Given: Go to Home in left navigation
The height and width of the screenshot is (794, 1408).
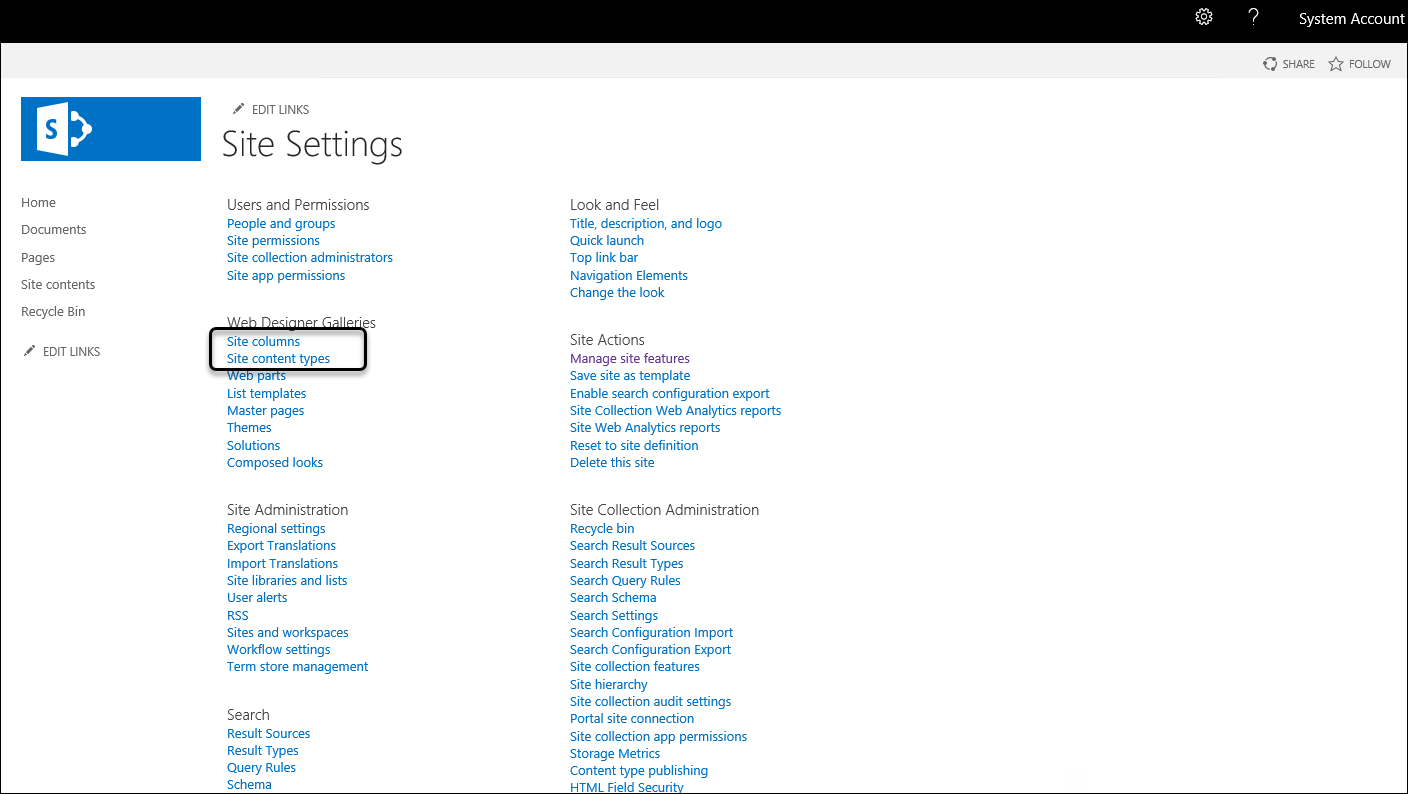Looking at the screenshot, I should (38, 203).
